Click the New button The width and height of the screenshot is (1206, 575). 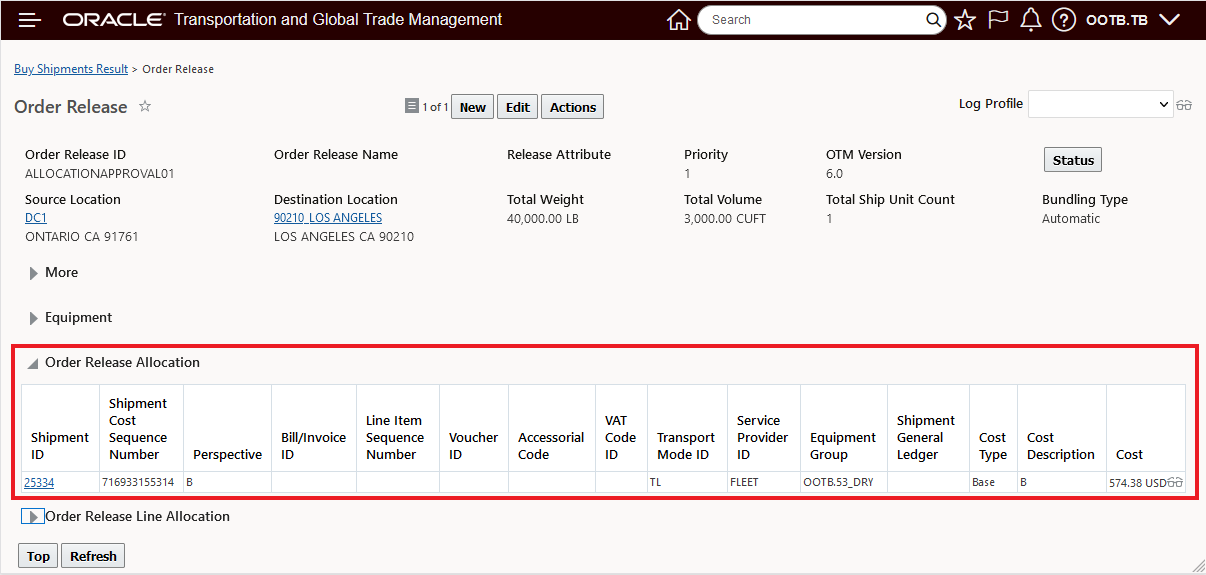(473, 107)
